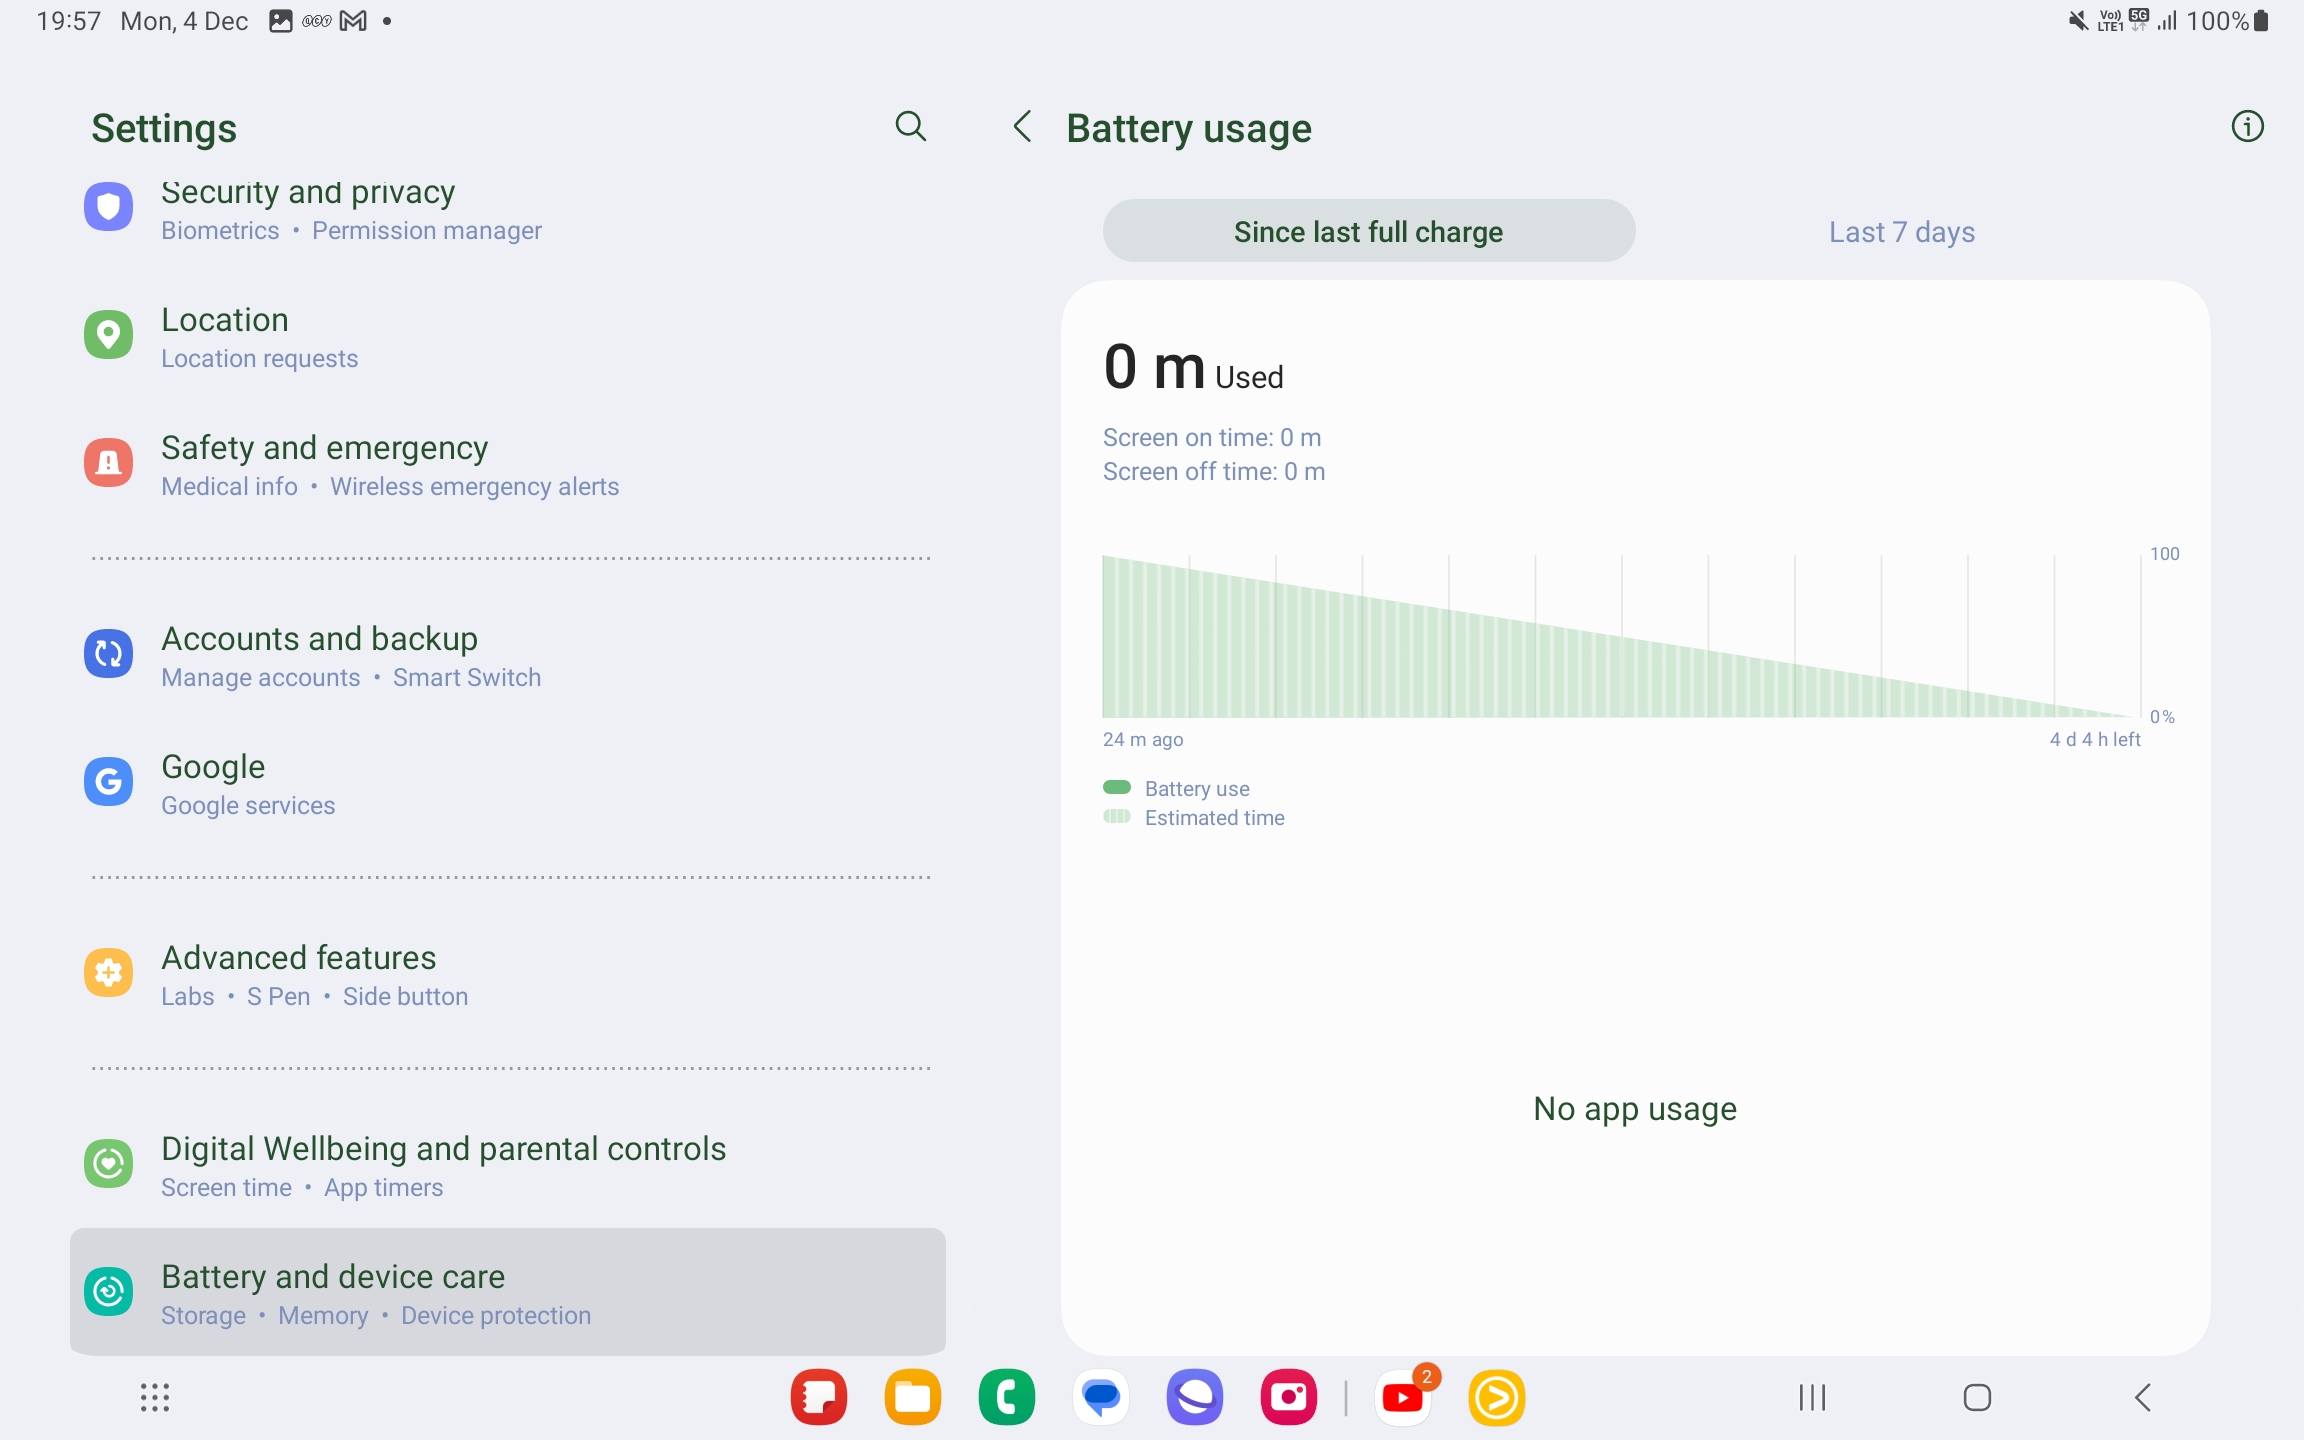Open the Samsung Internet browser icon
Viewport: 2304px width, 1440px height.
1195,1397
